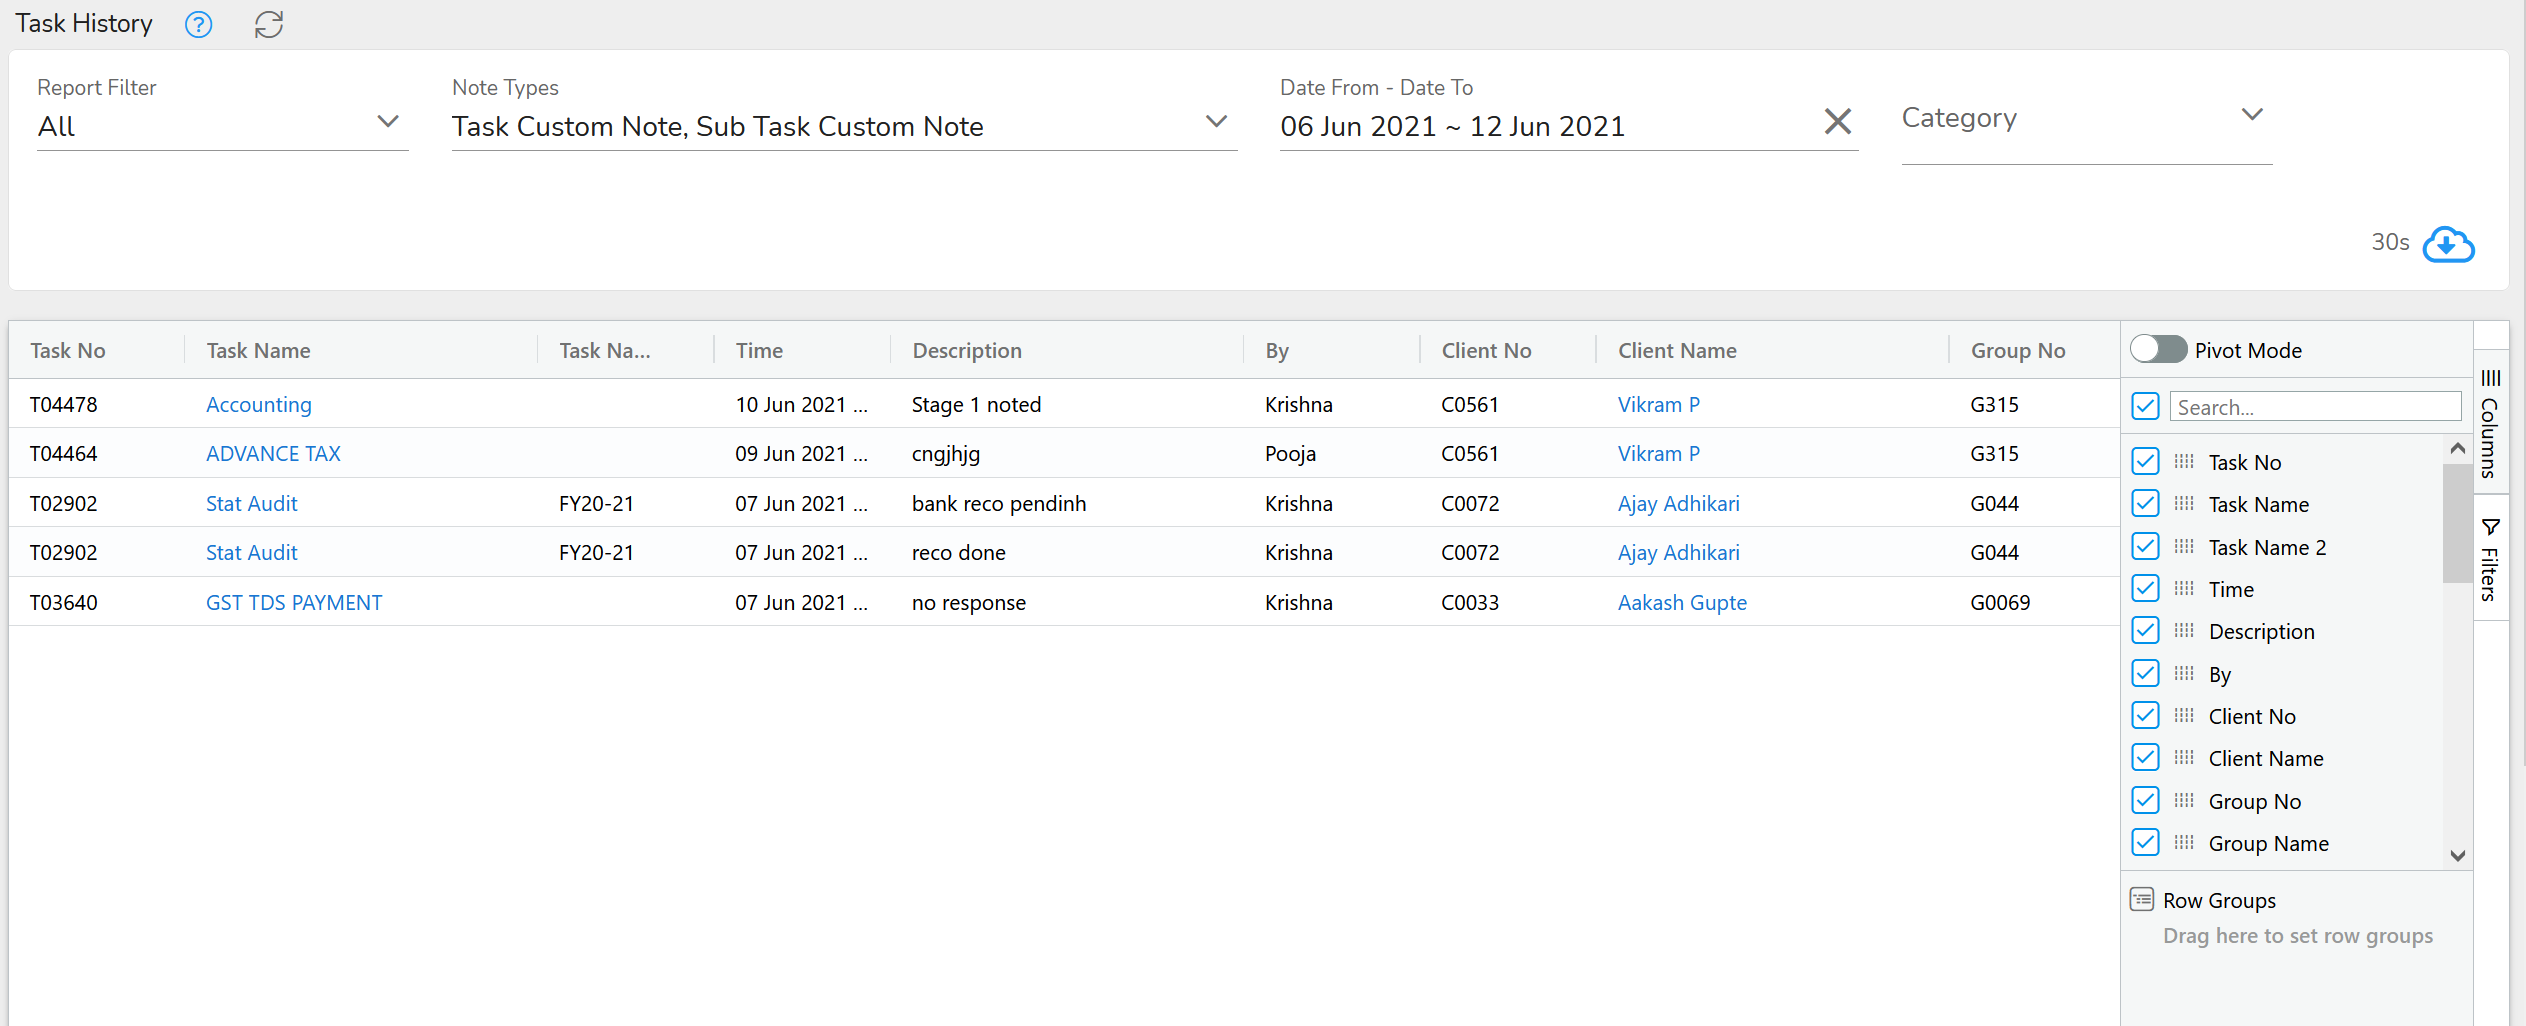The height and width of the screenshot is (1026, 2526).
Task: Uncheck the Description column checkbox
Action: tap(2145, 630)
